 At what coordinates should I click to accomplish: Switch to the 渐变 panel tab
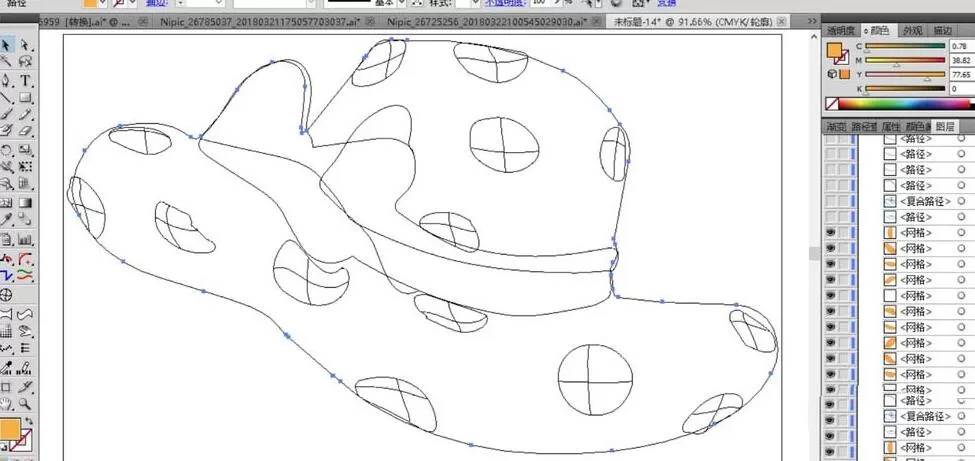point(837,126)
